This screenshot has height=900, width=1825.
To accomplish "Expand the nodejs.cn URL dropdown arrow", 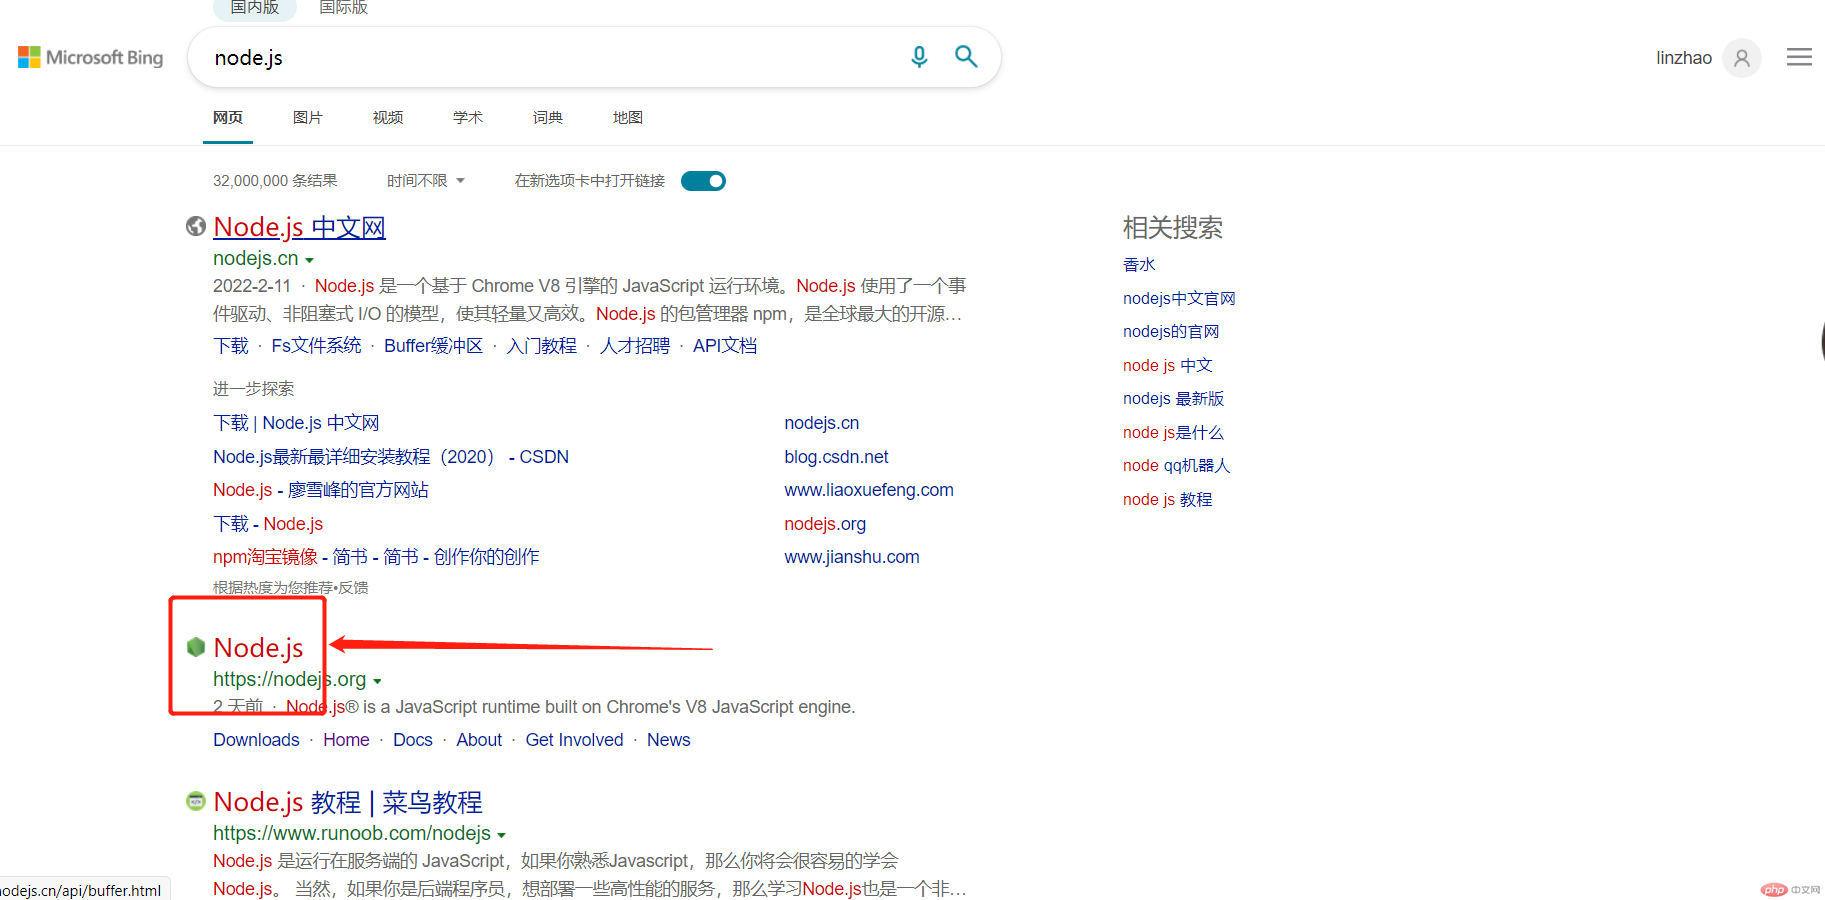I will pyautogui.click(x=309, y=260).
